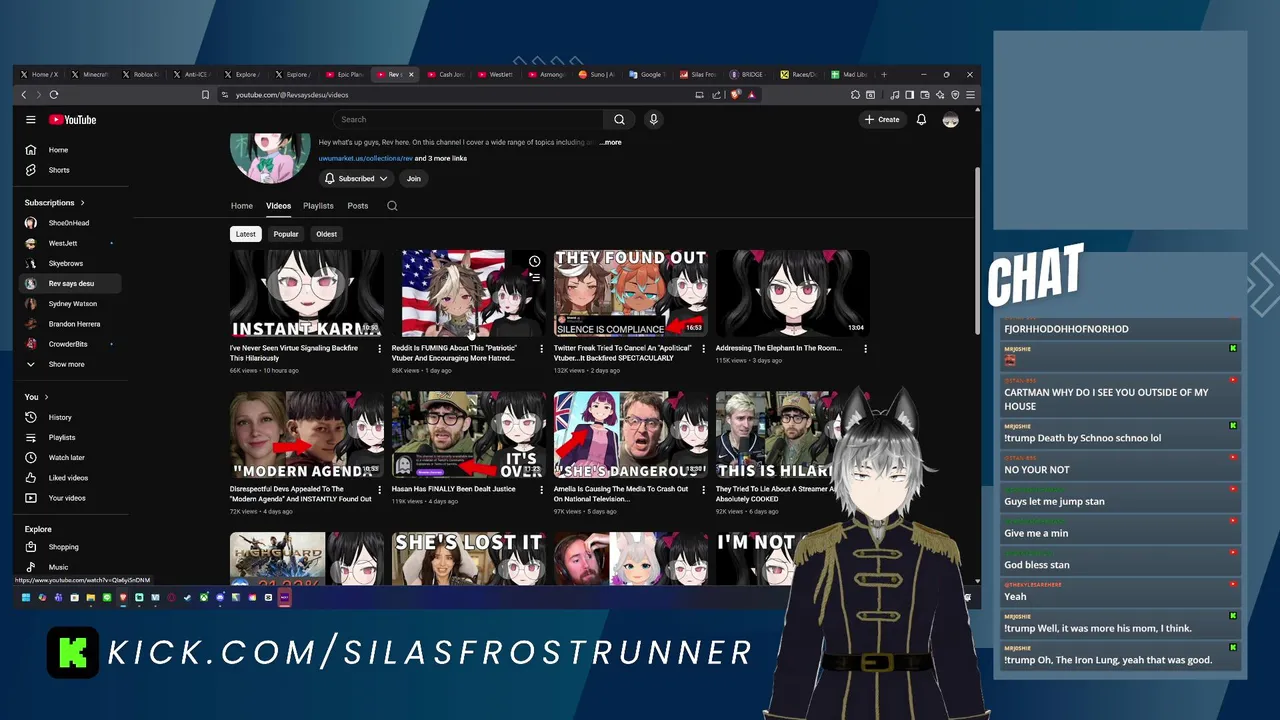Open the browser main menu
Screen dimensions: 1280x720
pos(970,95)
